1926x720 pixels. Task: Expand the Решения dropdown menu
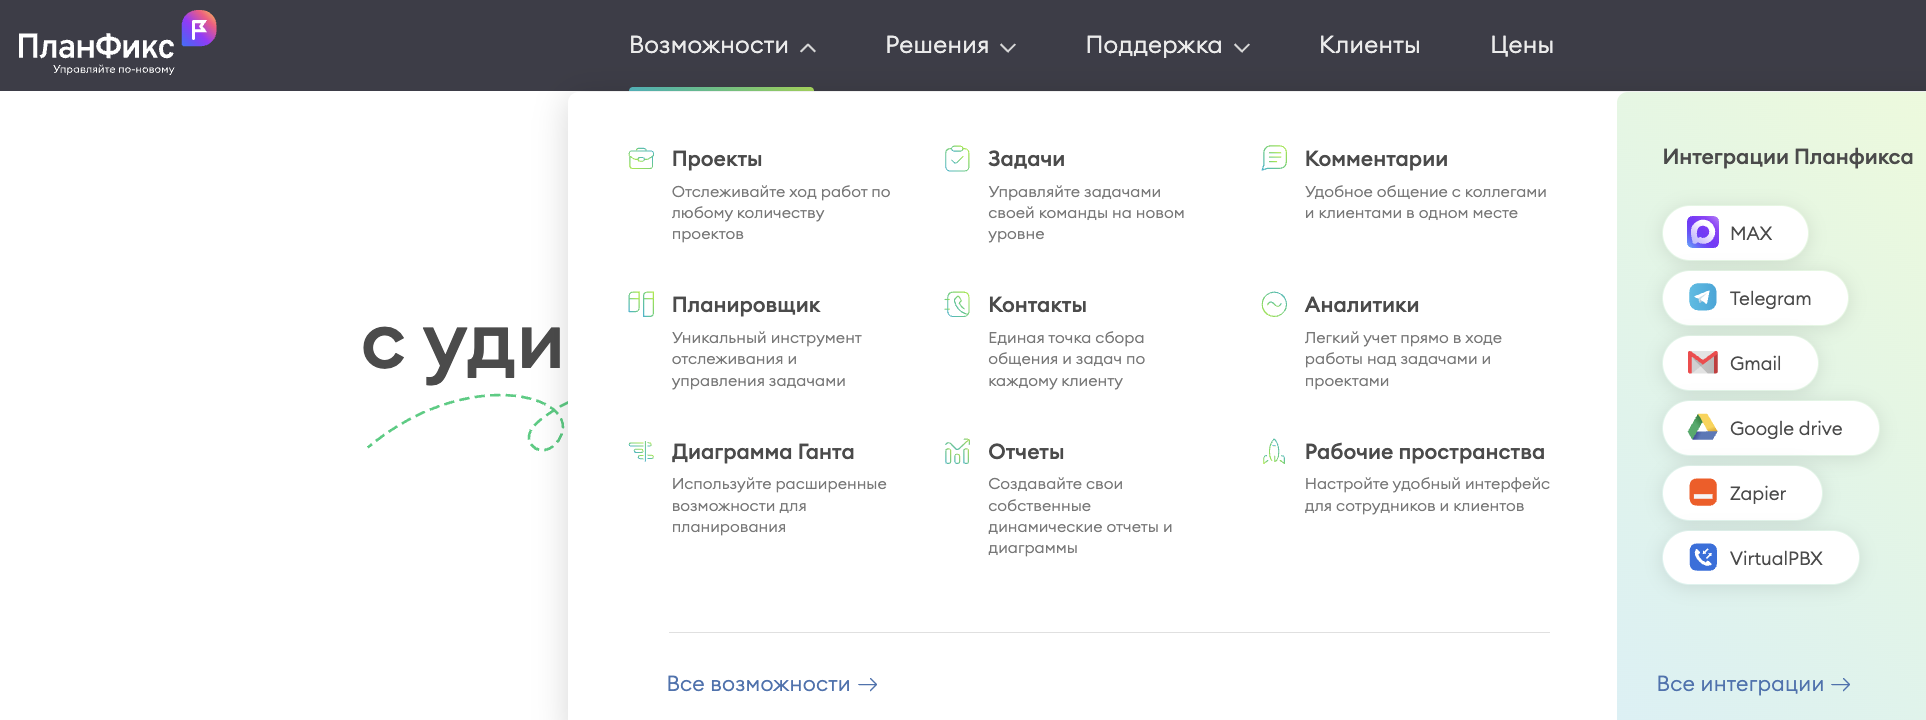(950, 46)
